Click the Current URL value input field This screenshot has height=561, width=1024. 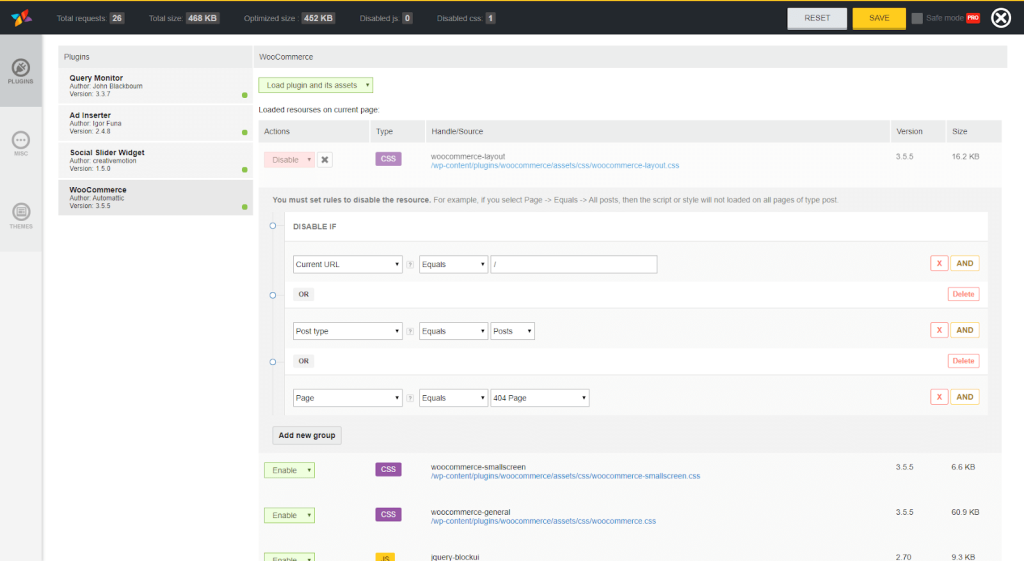point(573,264)
